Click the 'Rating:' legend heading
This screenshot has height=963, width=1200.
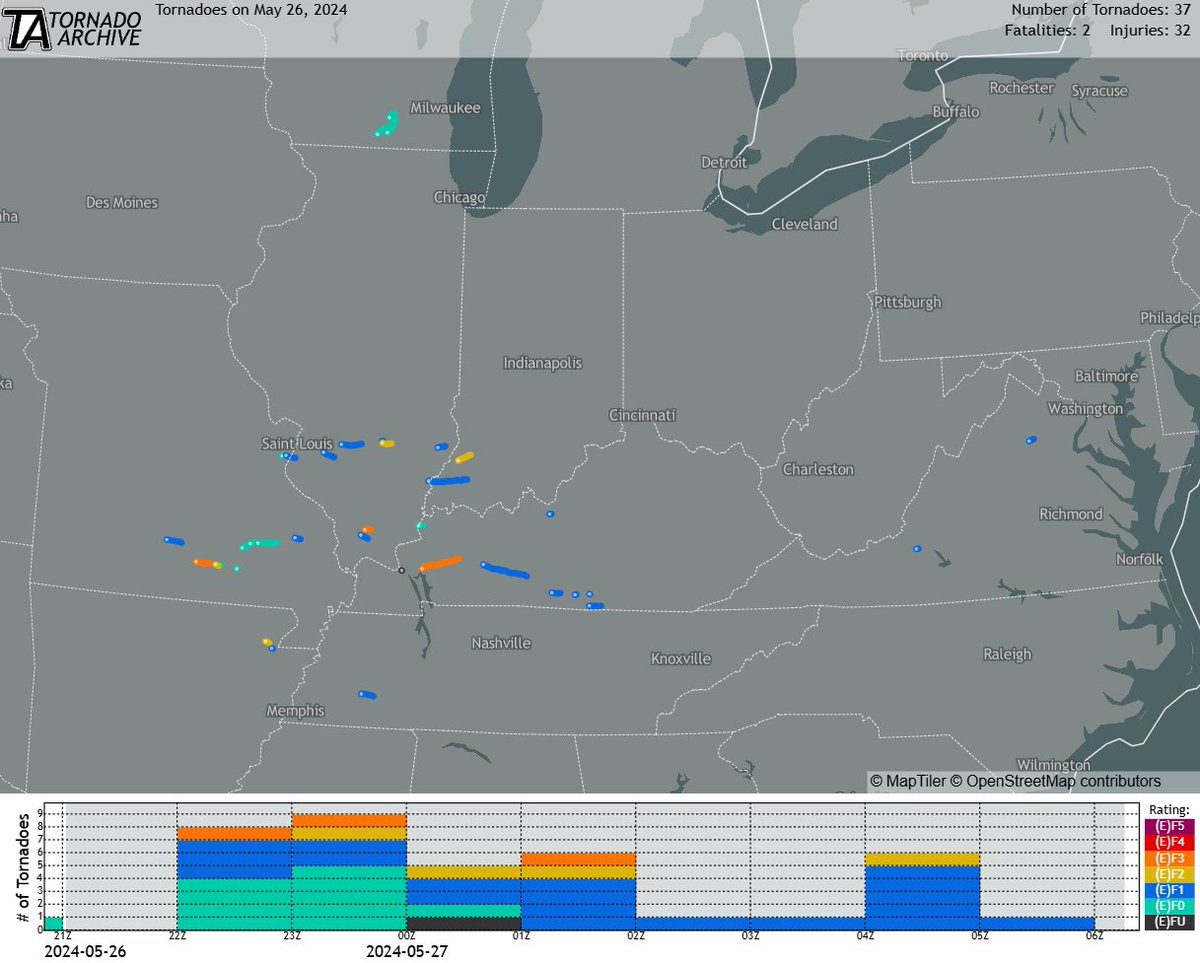[x=1168, y=809]
